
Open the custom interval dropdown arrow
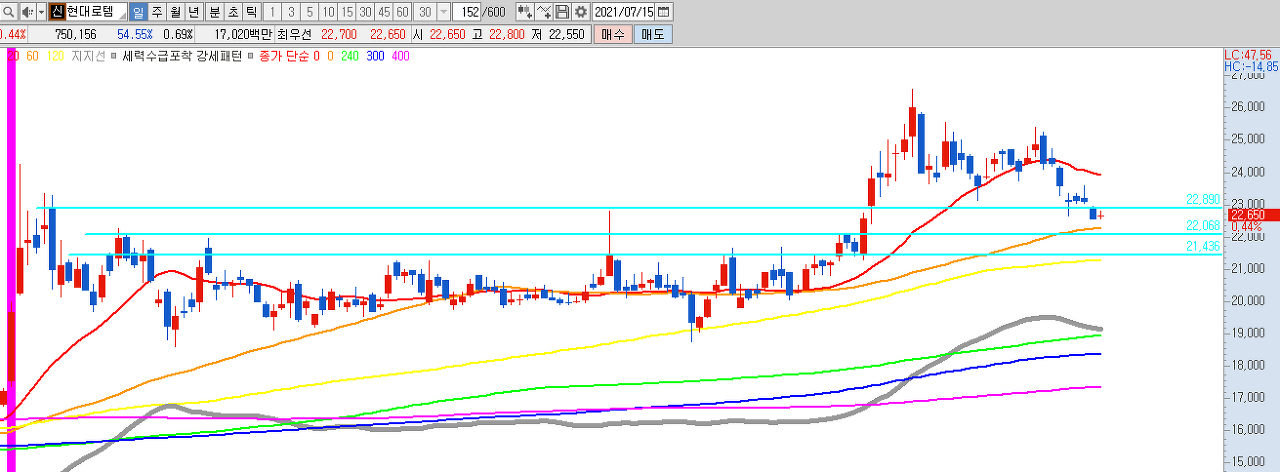443,12
